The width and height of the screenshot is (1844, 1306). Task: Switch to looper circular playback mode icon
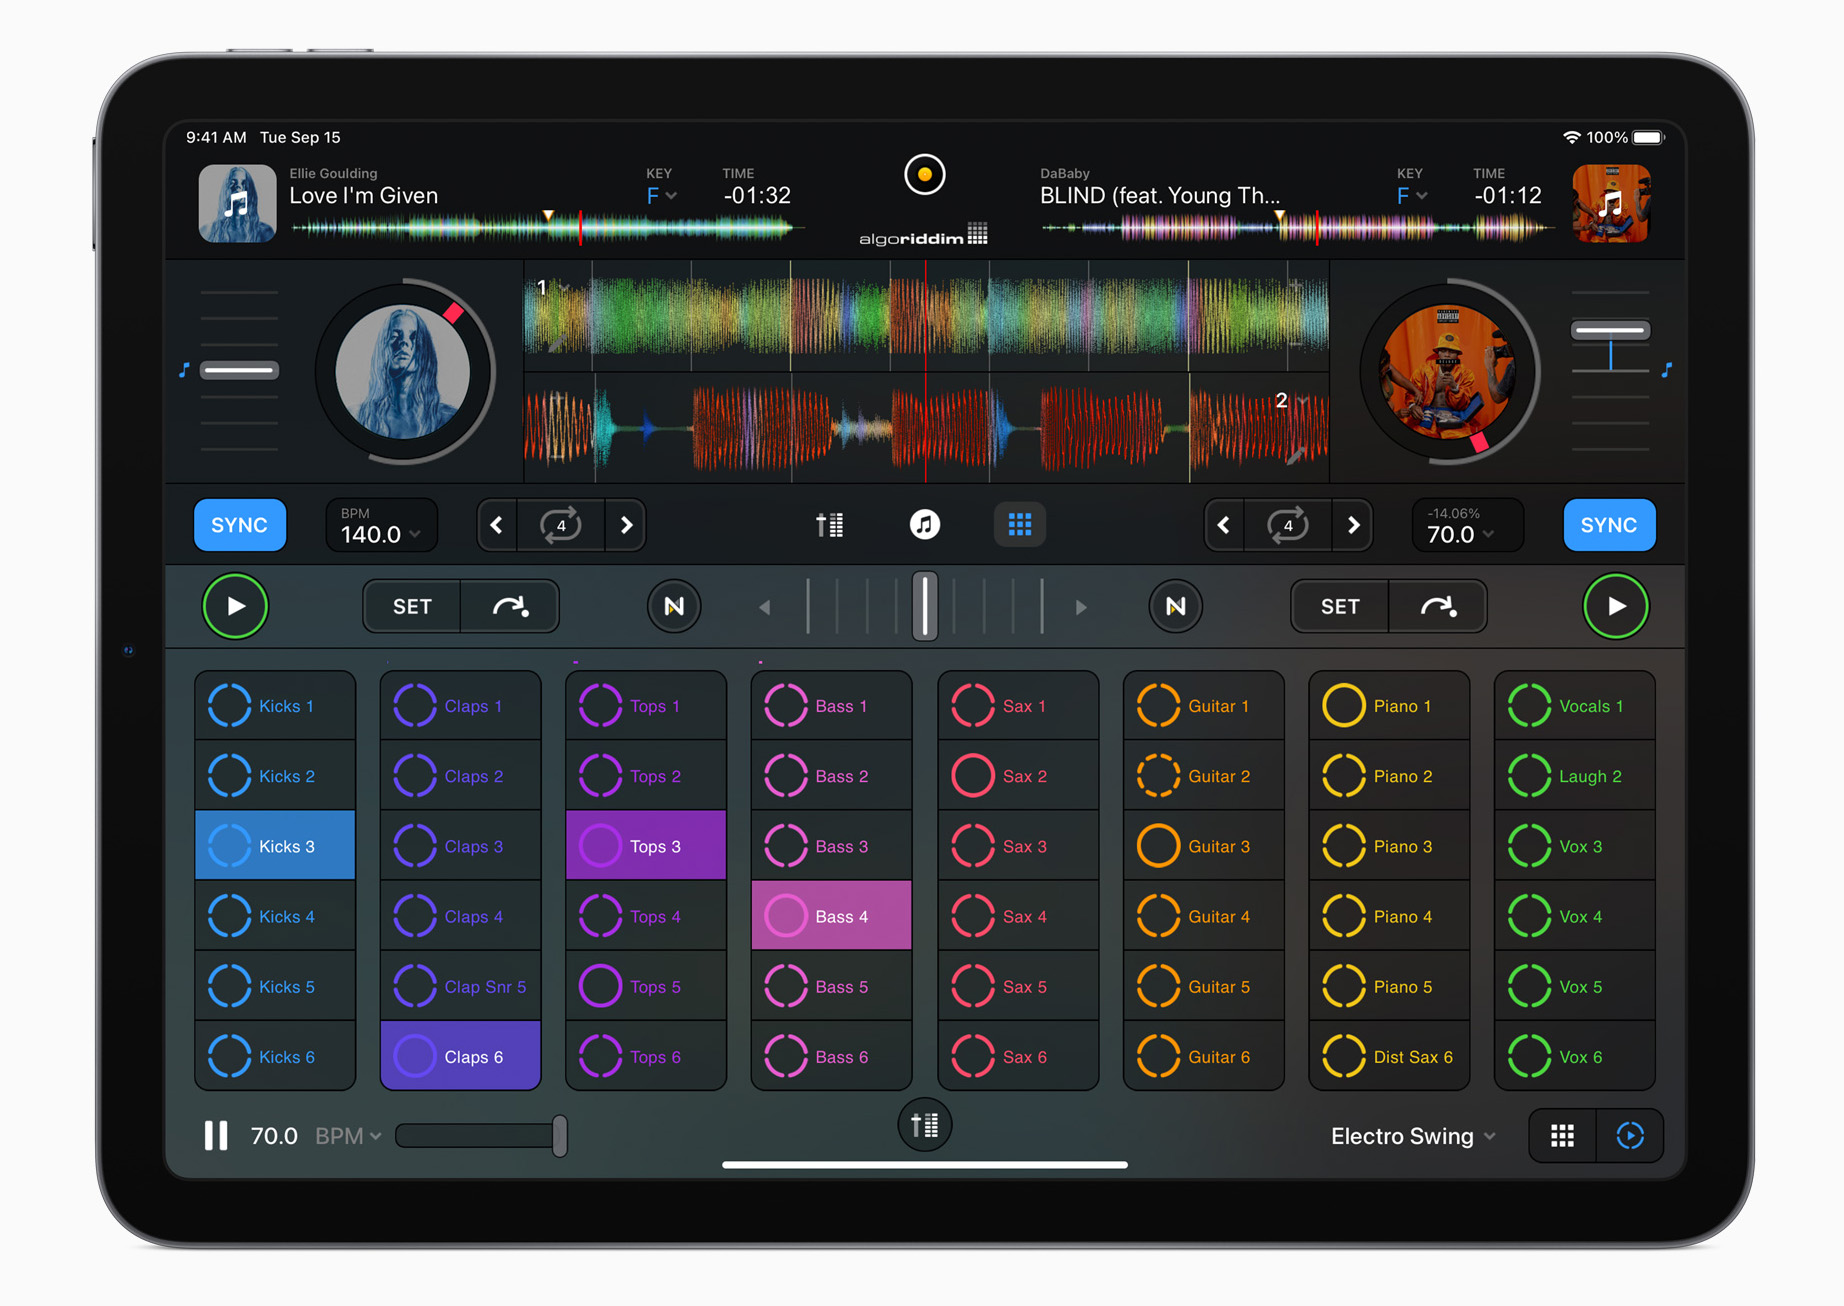pos(1629,1136)
